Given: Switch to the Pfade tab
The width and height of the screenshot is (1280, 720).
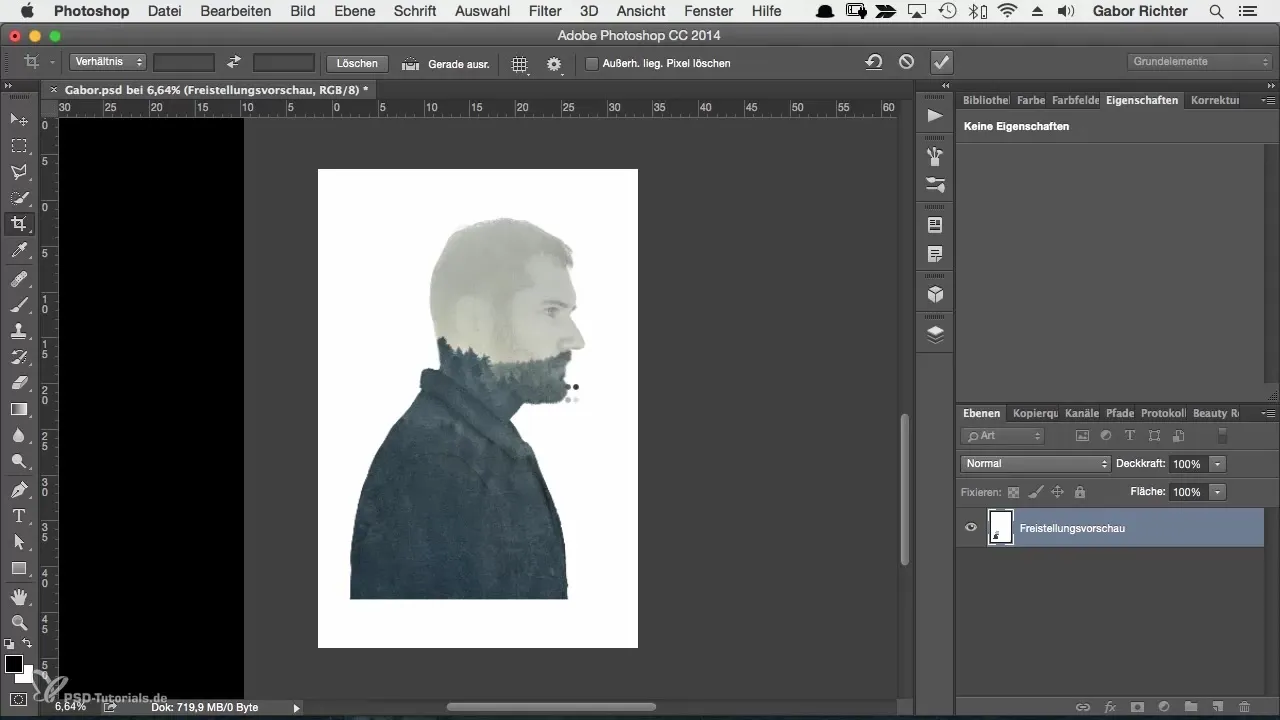Looking at the screenshot, I should point(1120,413).
